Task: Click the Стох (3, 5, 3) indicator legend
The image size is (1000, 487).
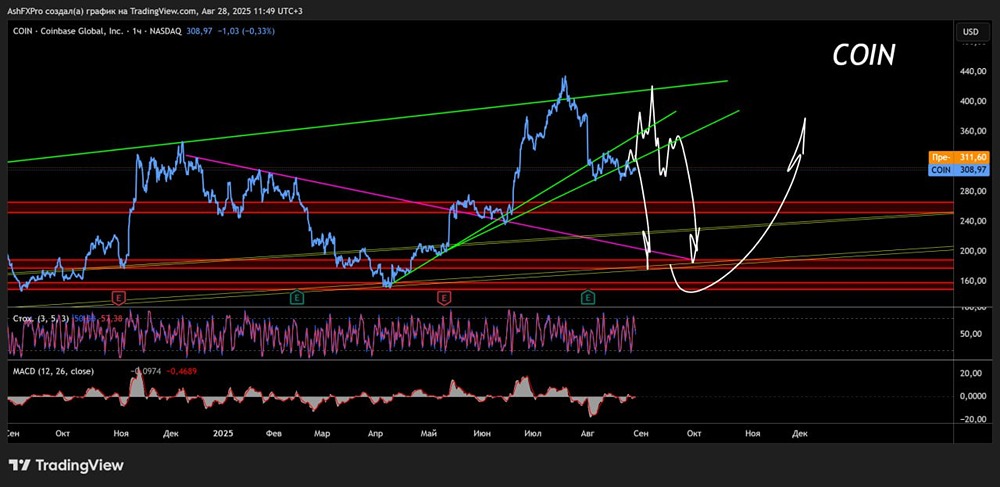Action: click(x=41, y=318)
